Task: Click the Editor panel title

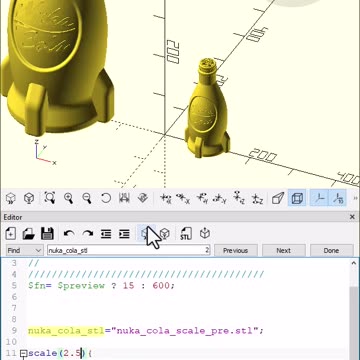Action: tap(13, 217)
